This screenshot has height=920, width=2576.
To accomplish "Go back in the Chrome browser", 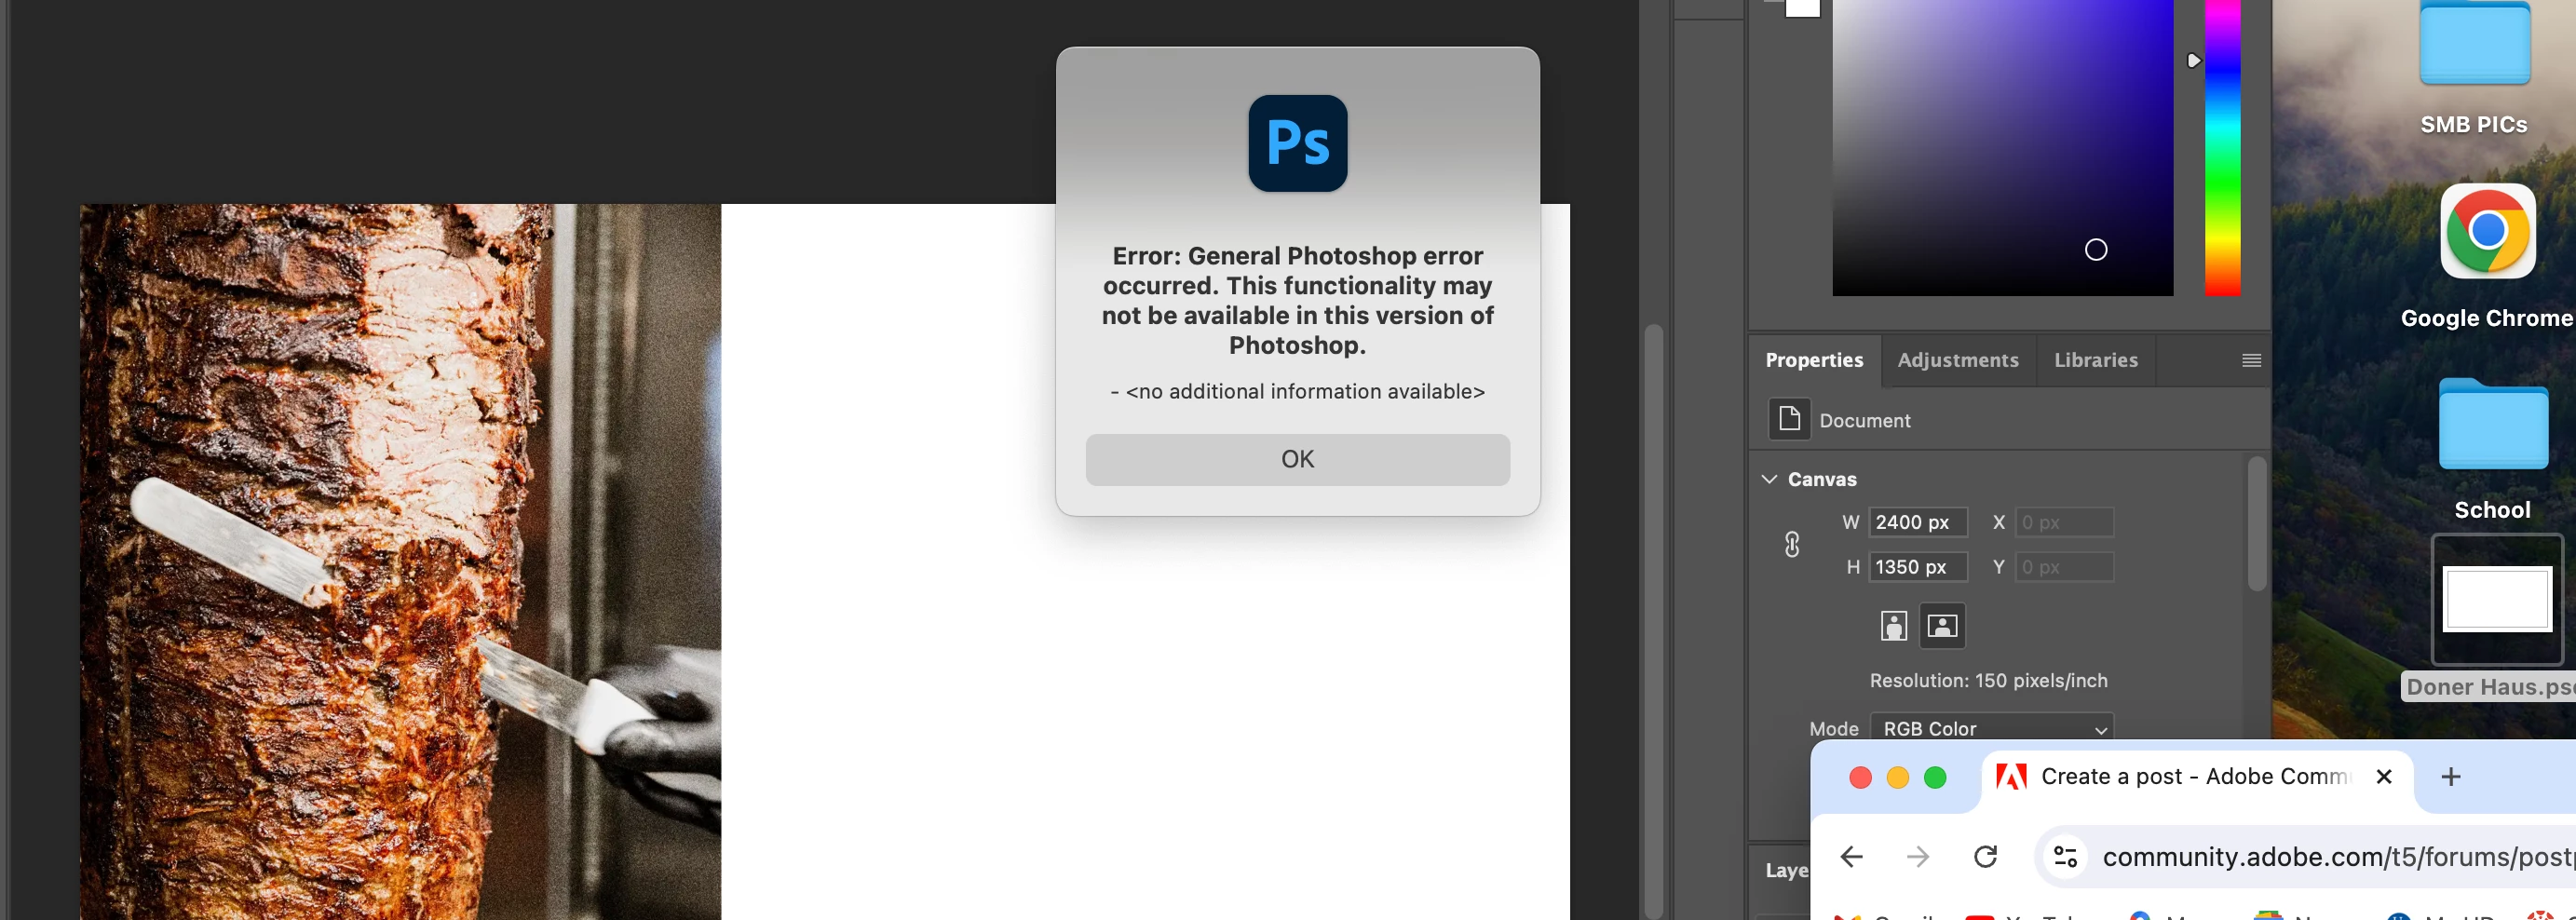I will coord(1851,857).
